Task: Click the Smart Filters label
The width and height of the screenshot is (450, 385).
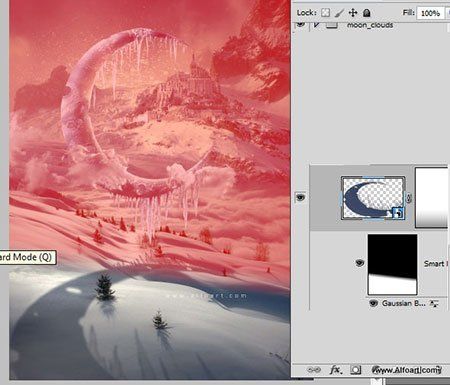Action: coord(436,264)
